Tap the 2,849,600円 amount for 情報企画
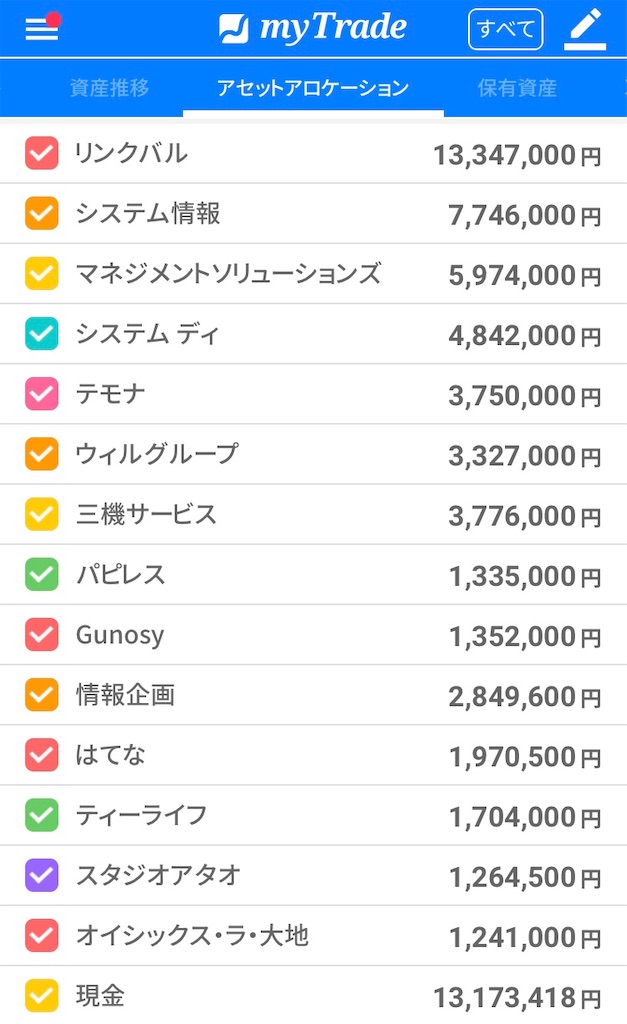627x1024 pixels. pos(524,697)
